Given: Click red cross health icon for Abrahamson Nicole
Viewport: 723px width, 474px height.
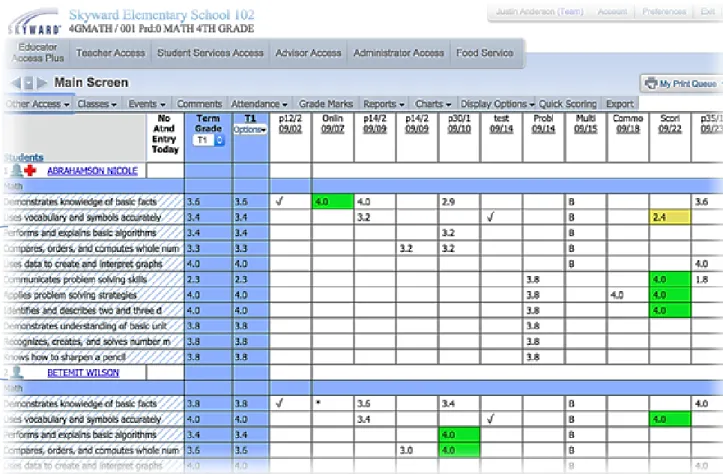Looking at the screenshot, I should click(x=30, y=171).
